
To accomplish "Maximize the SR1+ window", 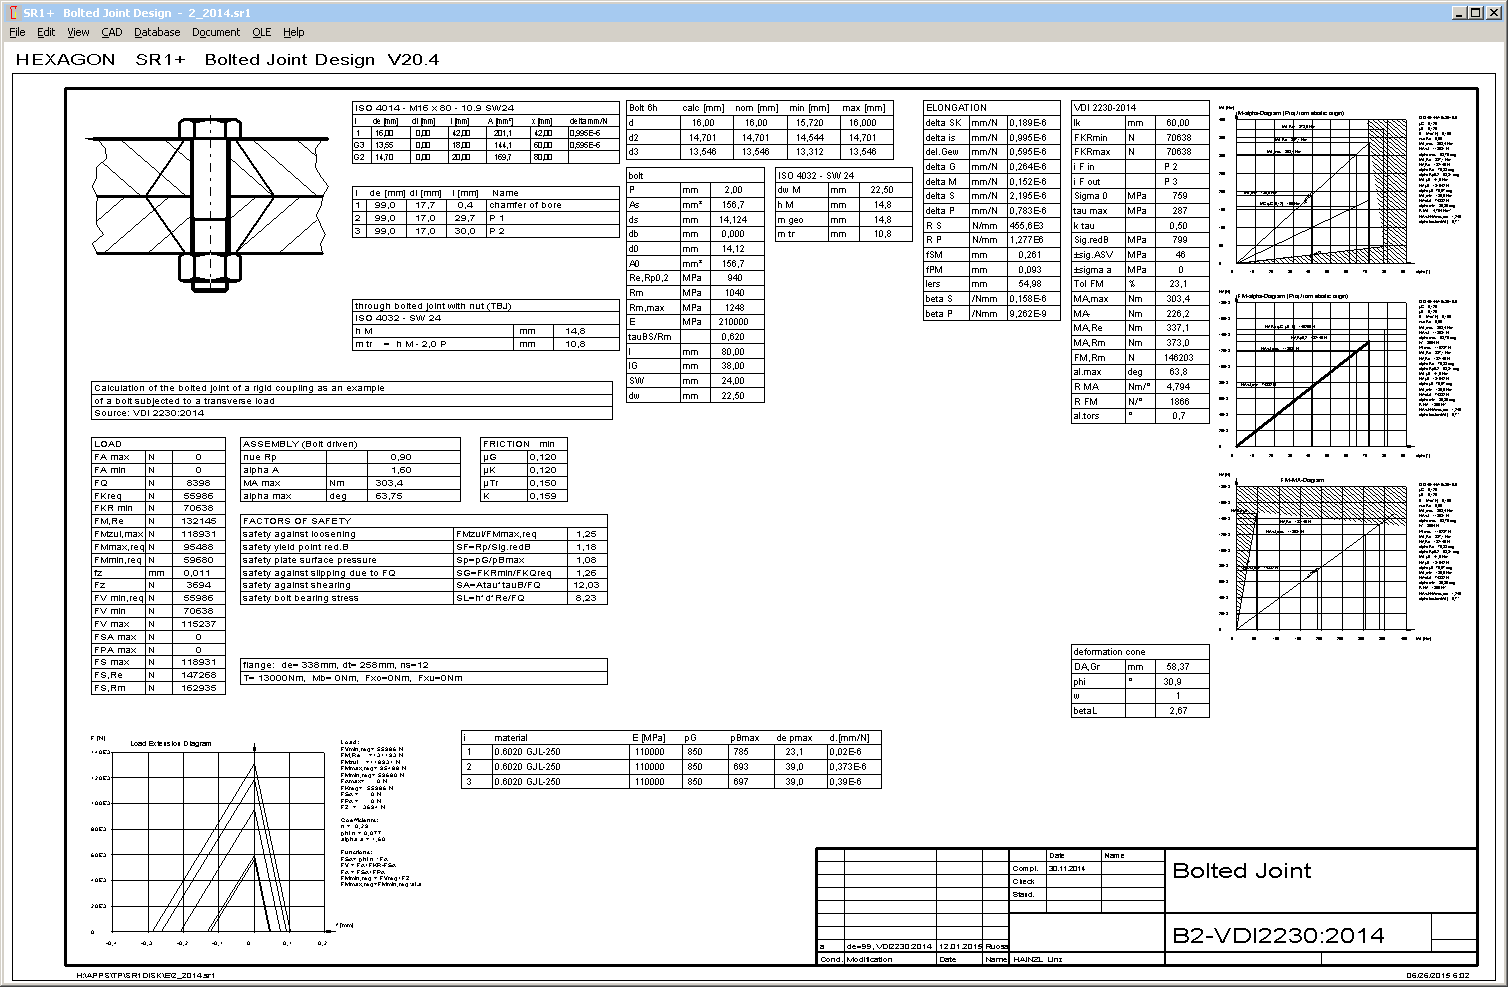I will (1477, 13).
